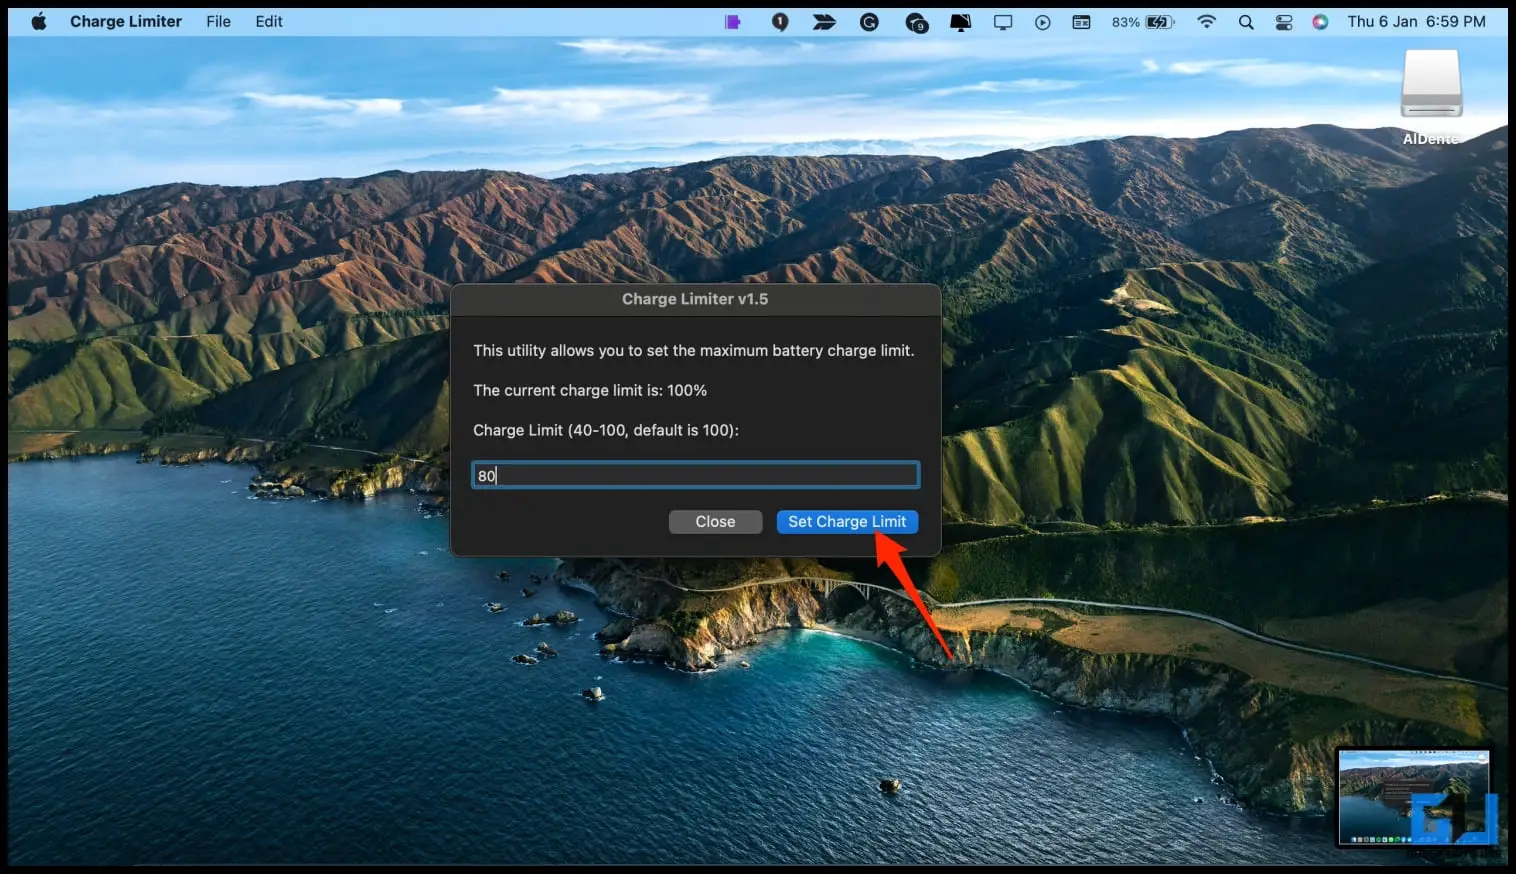Click the triple-arrow menu bar icon

point(824,22)
